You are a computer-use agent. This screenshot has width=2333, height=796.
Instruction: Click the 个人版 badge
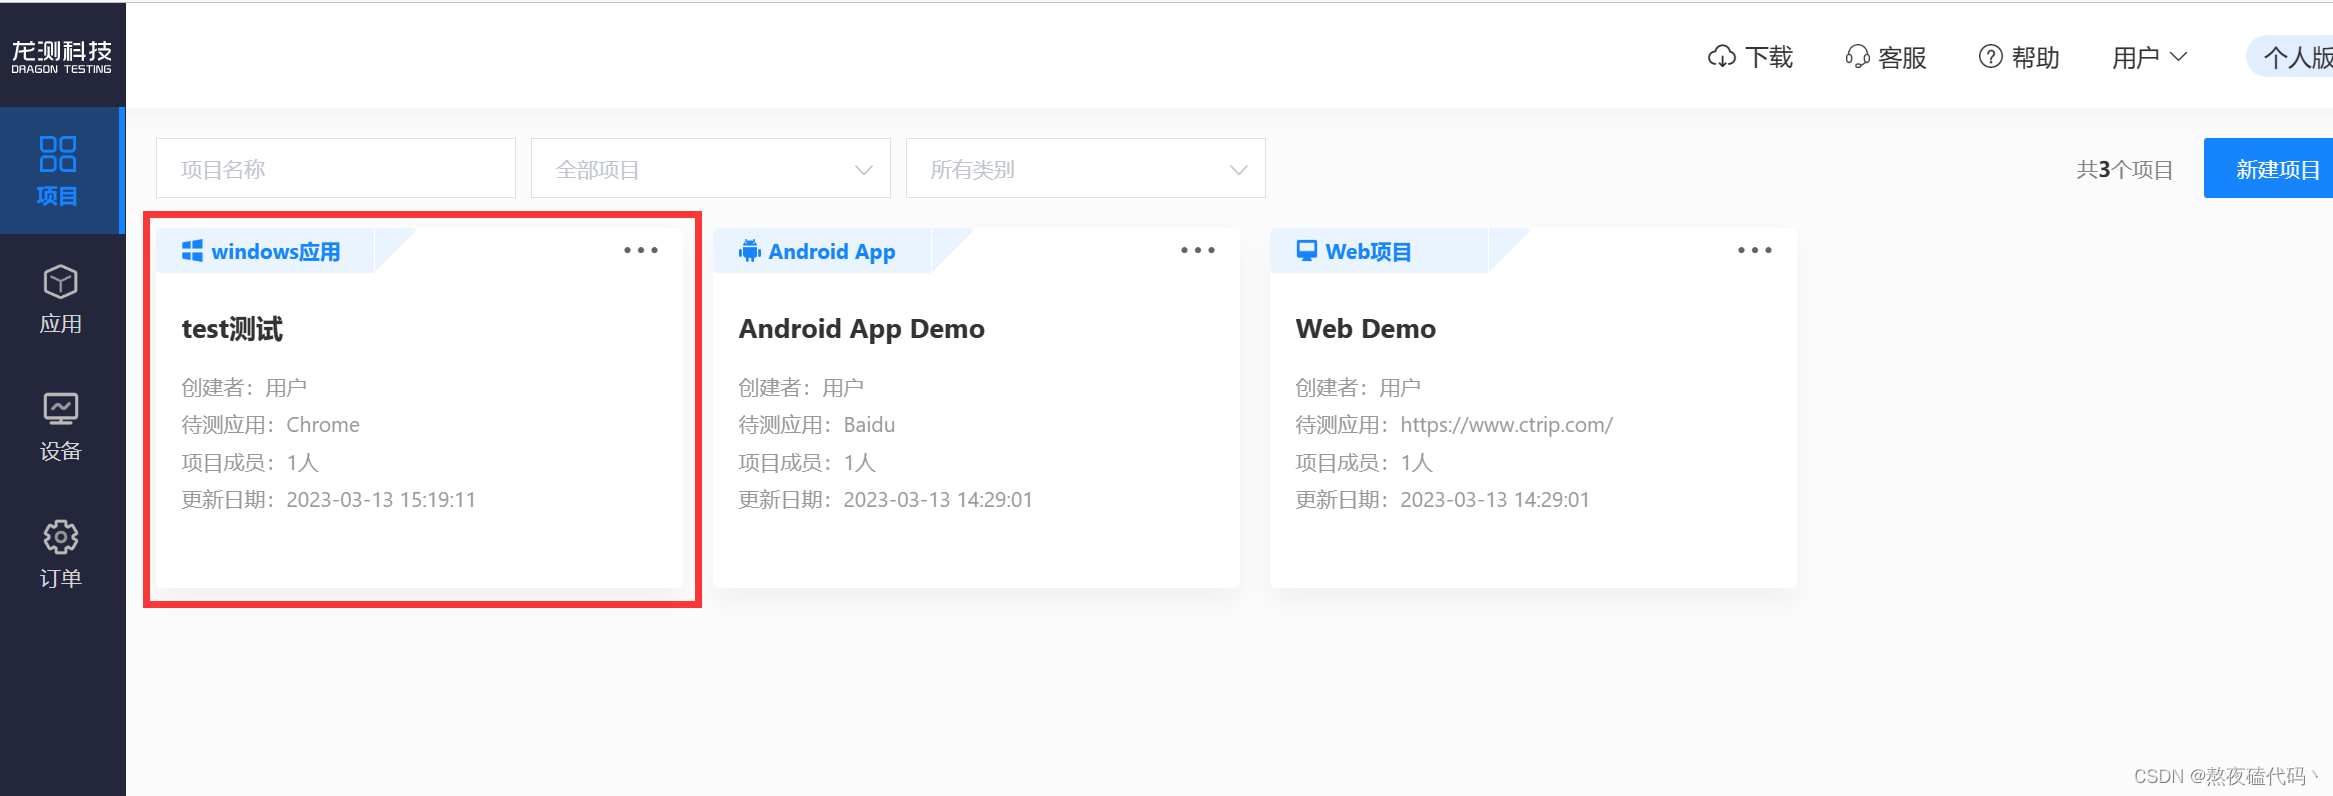click(2292, 57)
